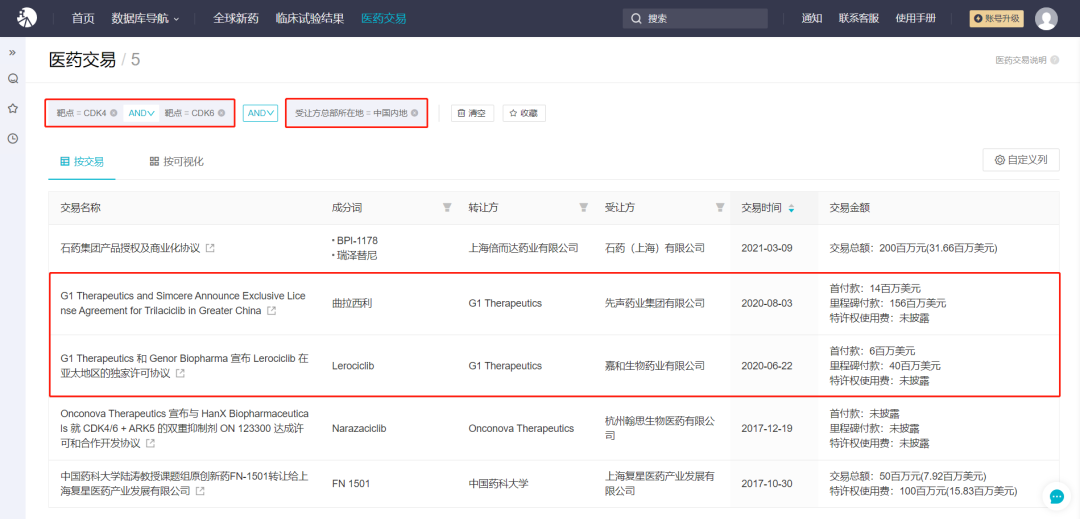Viewport: 1080px width, 519px height.
Task: Click the 交易名称 column header
Action: tap(81, 207)
